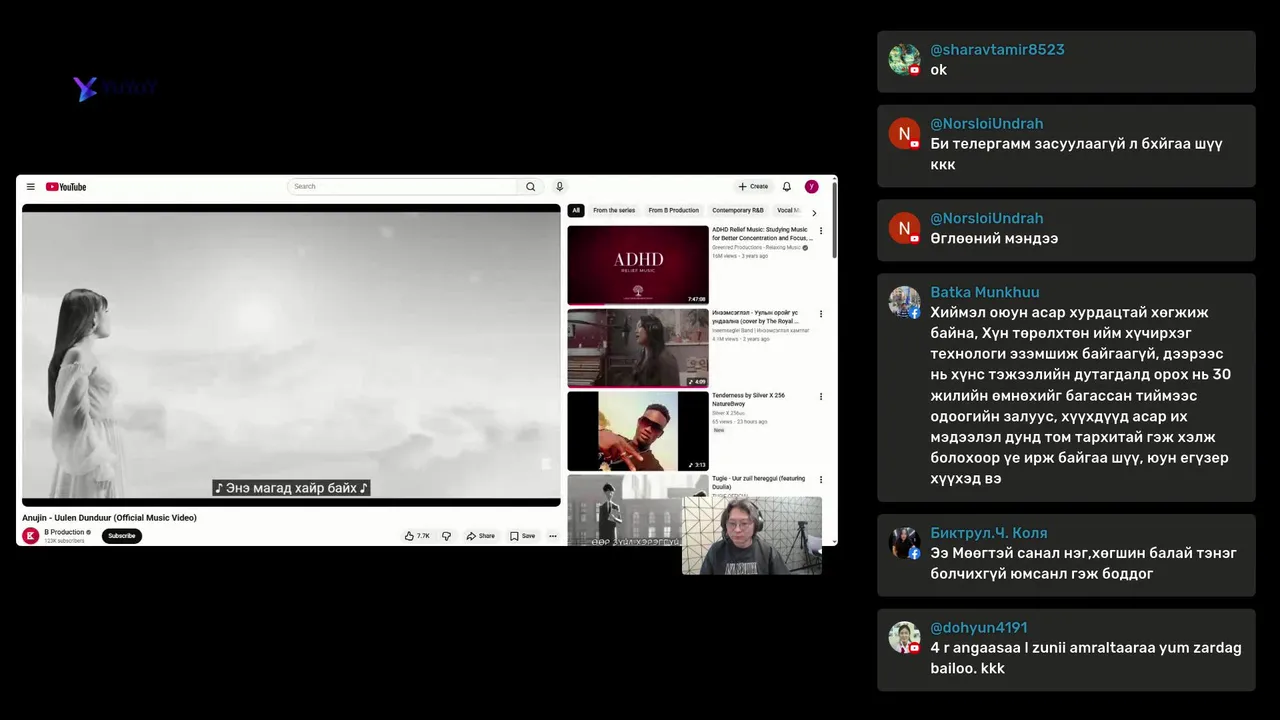
Task: Open ADHD Relief Music video title
Action: [x=760, y=234]
